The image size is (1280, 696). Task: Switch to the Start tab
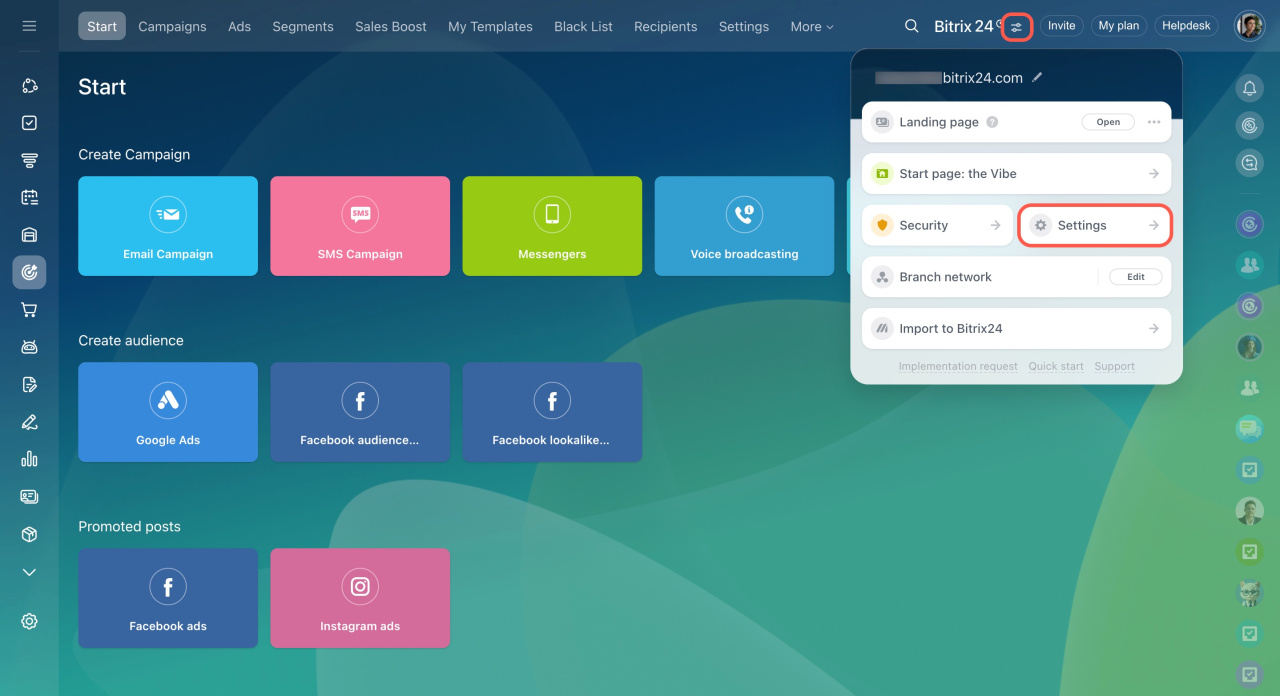pos(102,27)
